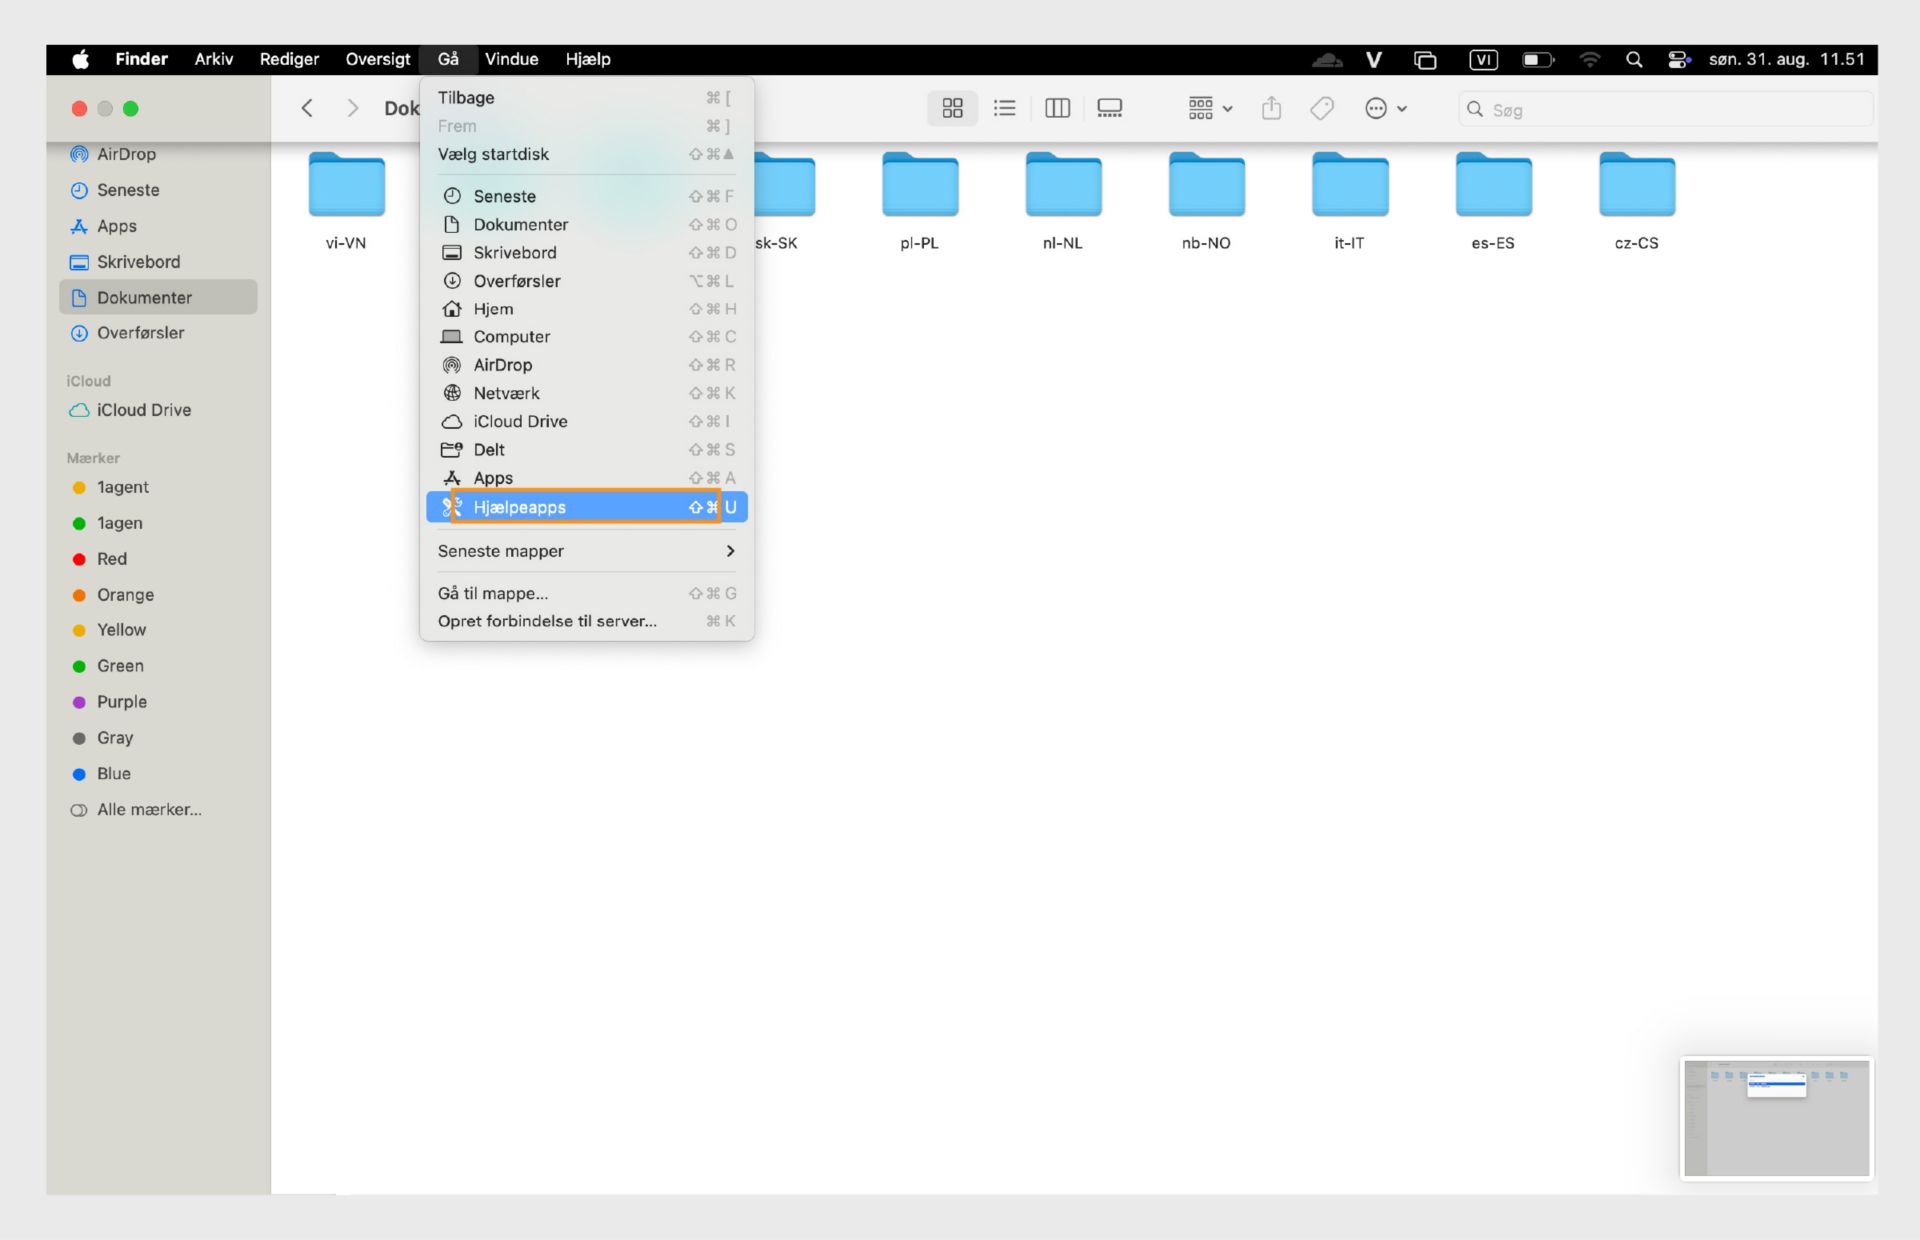1920x1240 pixels.
Task: Click Alle mærker… in the sidebar
Action: 148,810
